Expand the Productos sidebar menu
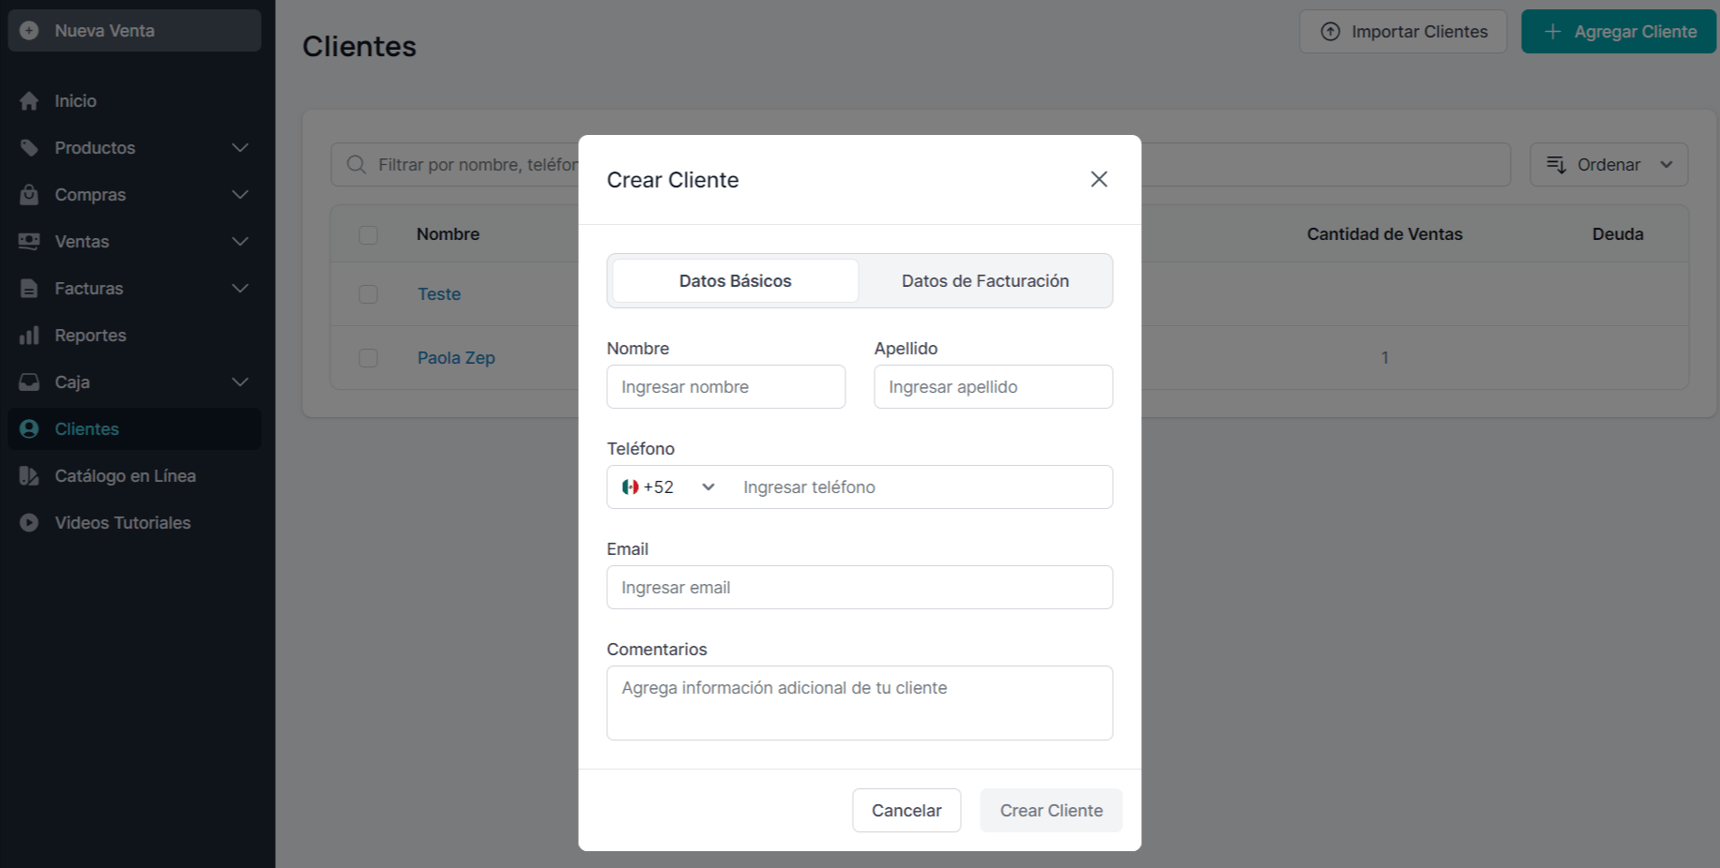The image size is (1720, 868). (239, 148)
